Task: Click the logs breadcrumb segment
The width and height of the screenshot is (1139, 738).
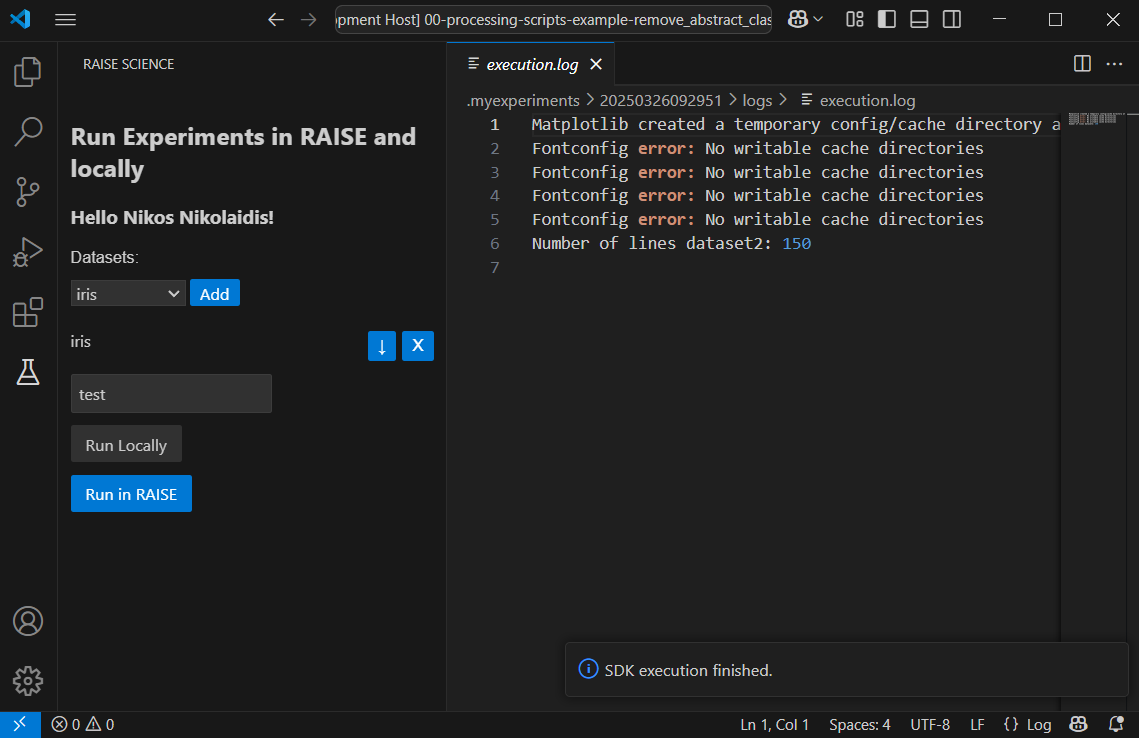Action: pyautogui.click(x=757, y=100)
